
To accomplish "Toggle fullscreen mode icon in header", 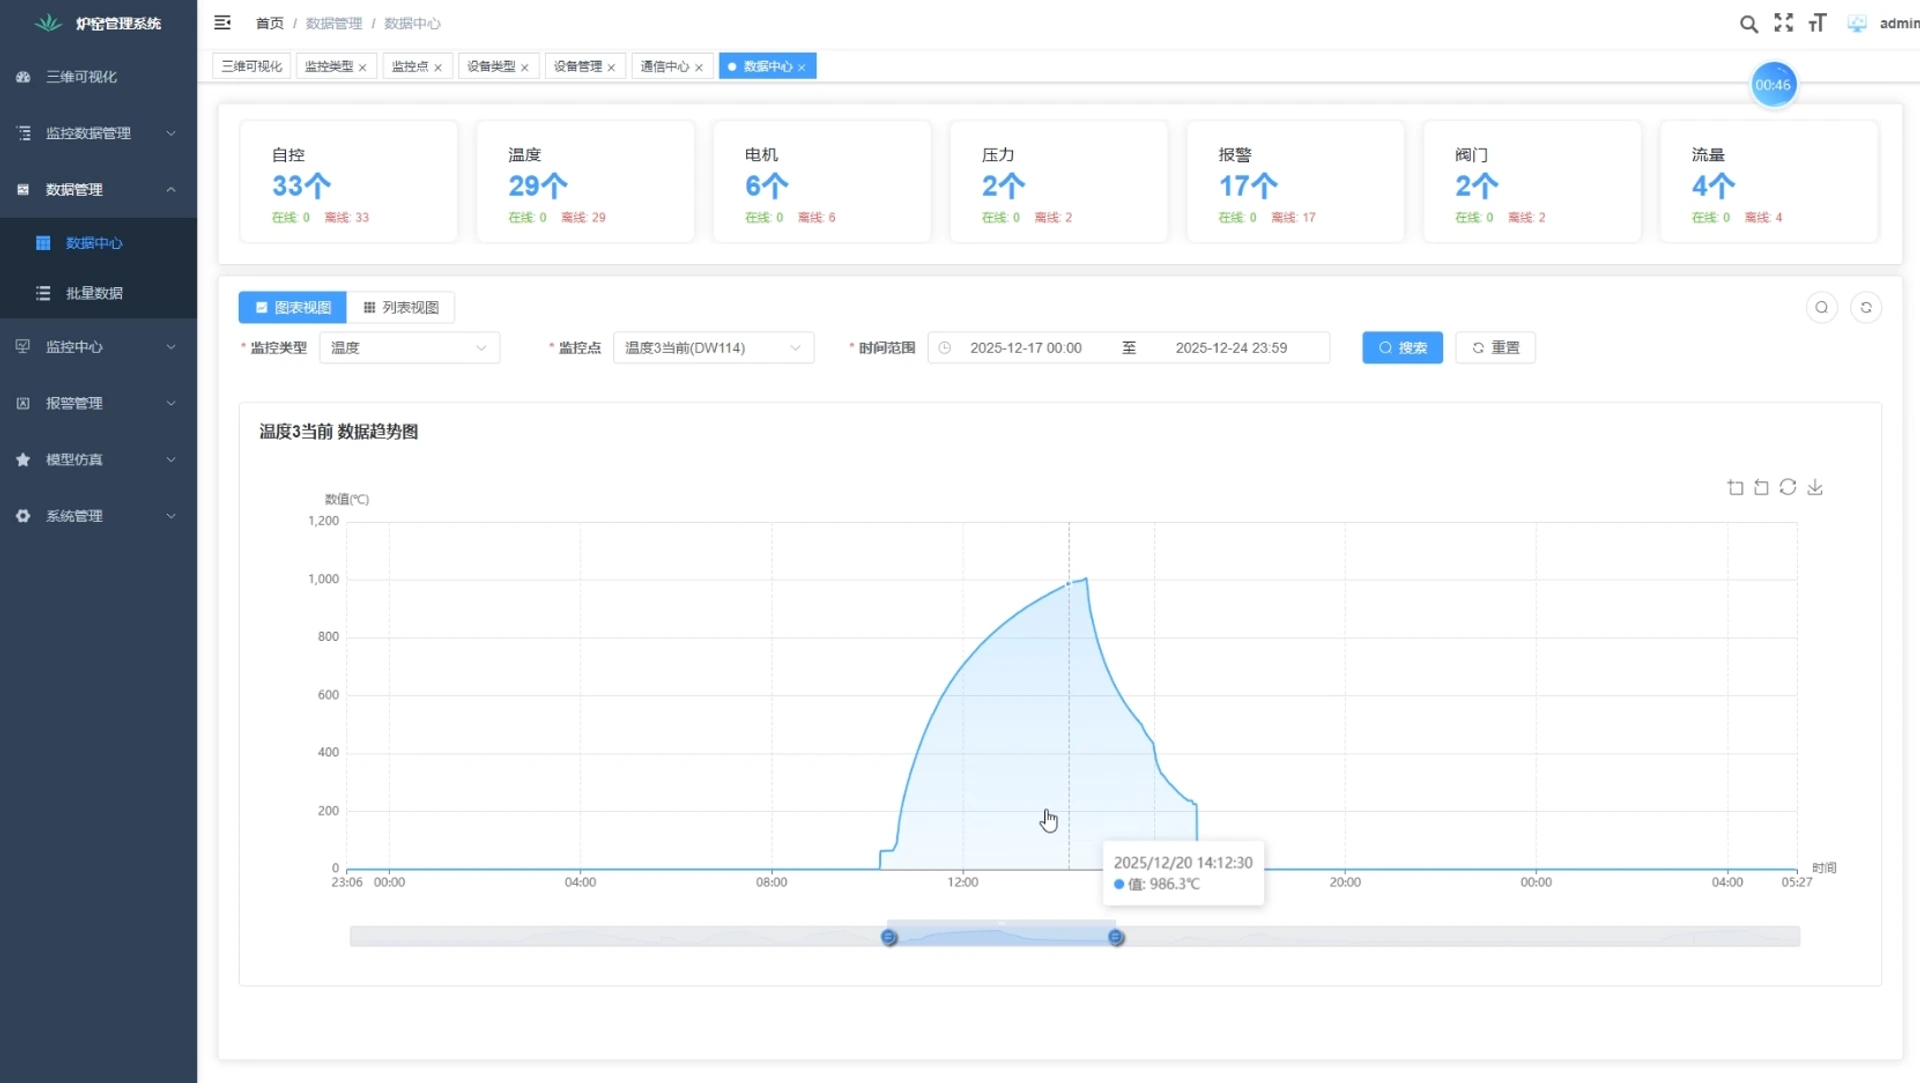I will pyautogui.click(x=1783, y=23).
